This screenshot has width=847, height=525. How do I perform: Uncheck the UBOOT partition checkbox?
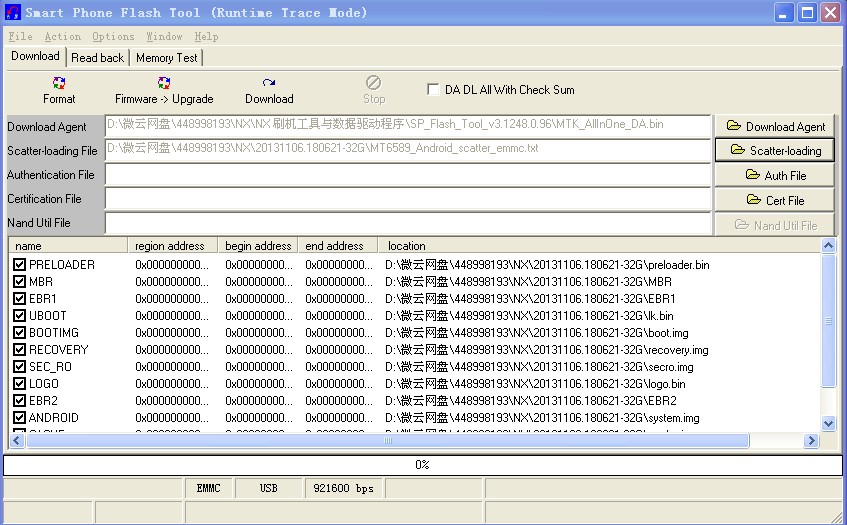click(19, 315)
